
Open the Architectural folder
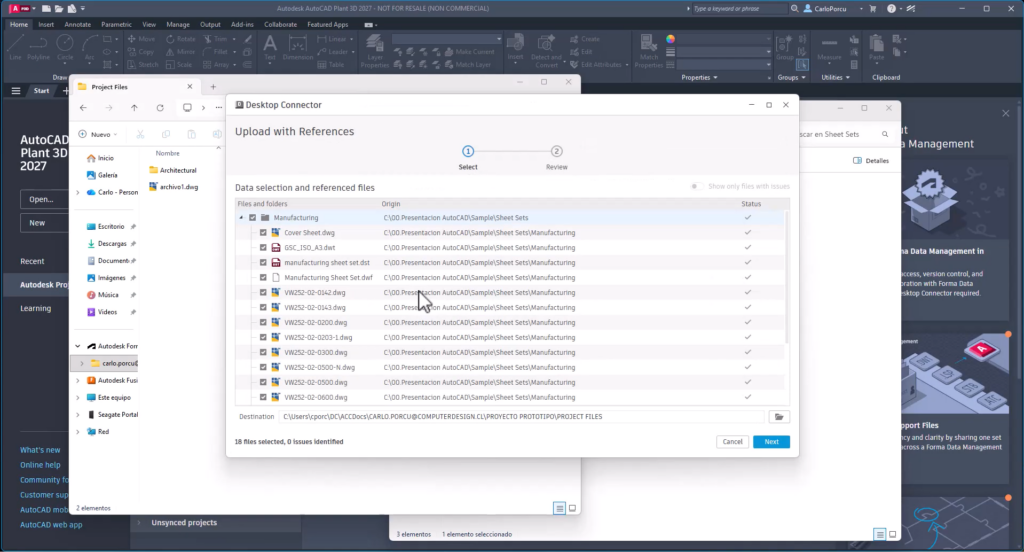(173, 170)
